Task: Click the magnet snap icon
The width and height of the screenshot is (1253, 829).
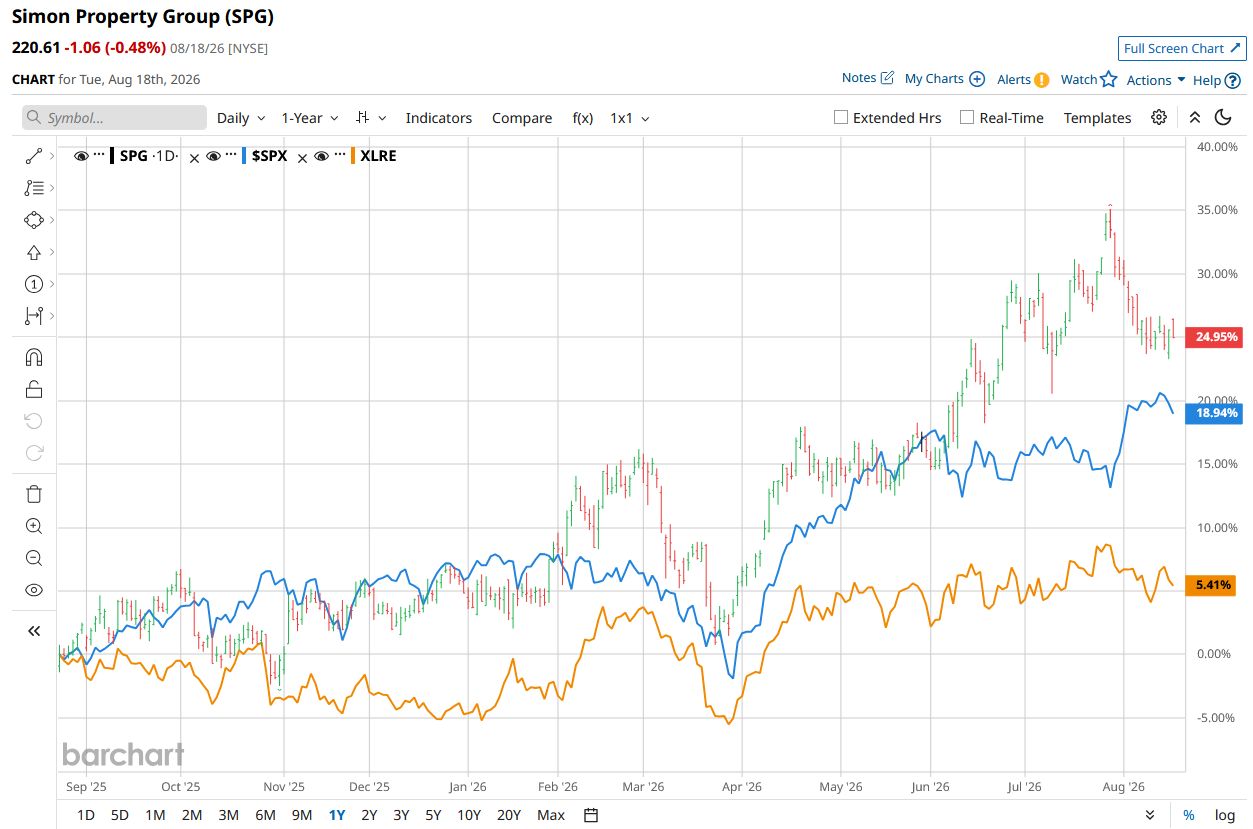Action: point(34,357)
